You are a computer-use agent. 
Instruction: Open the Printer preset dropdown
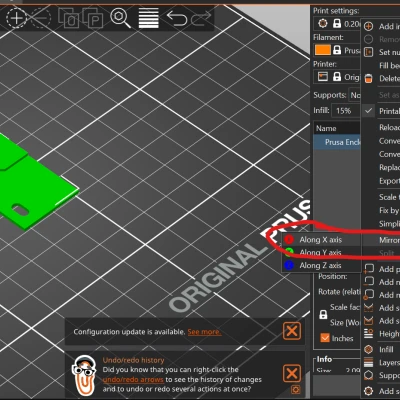point(338,77)
